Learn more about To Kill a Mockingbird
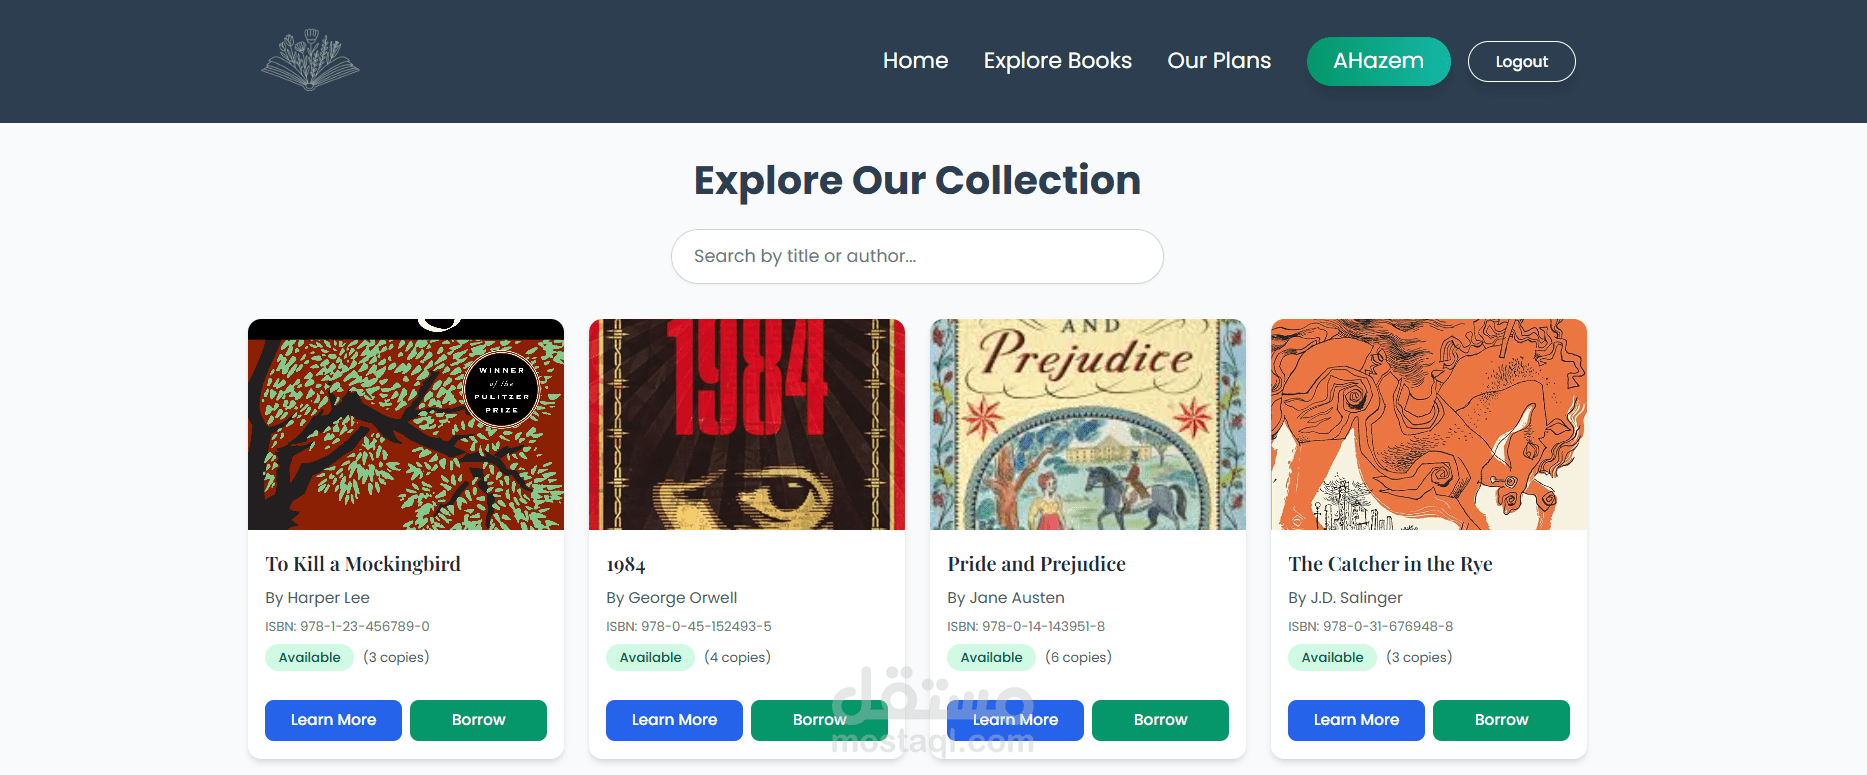 (333, 720)
